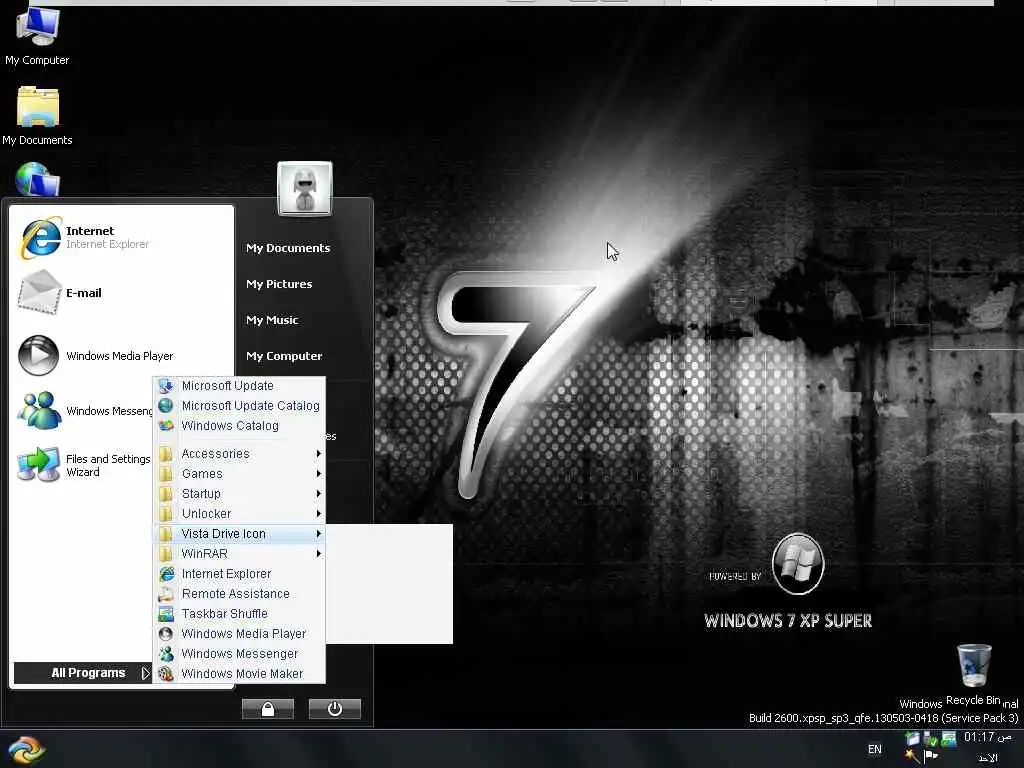The height and width of the screenshot is (768, 1024).
Task: Open My Documents in Start menu right pane
Action: [288, 248]
